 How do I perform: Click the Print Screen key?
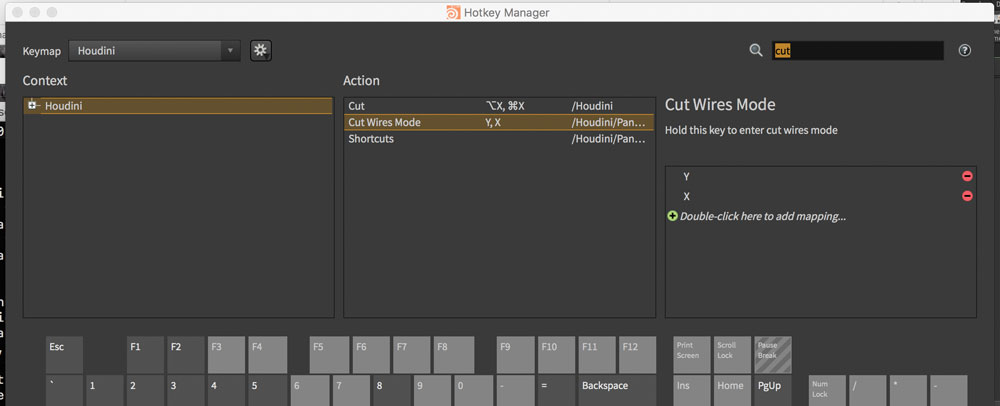[x=692, y=355]
